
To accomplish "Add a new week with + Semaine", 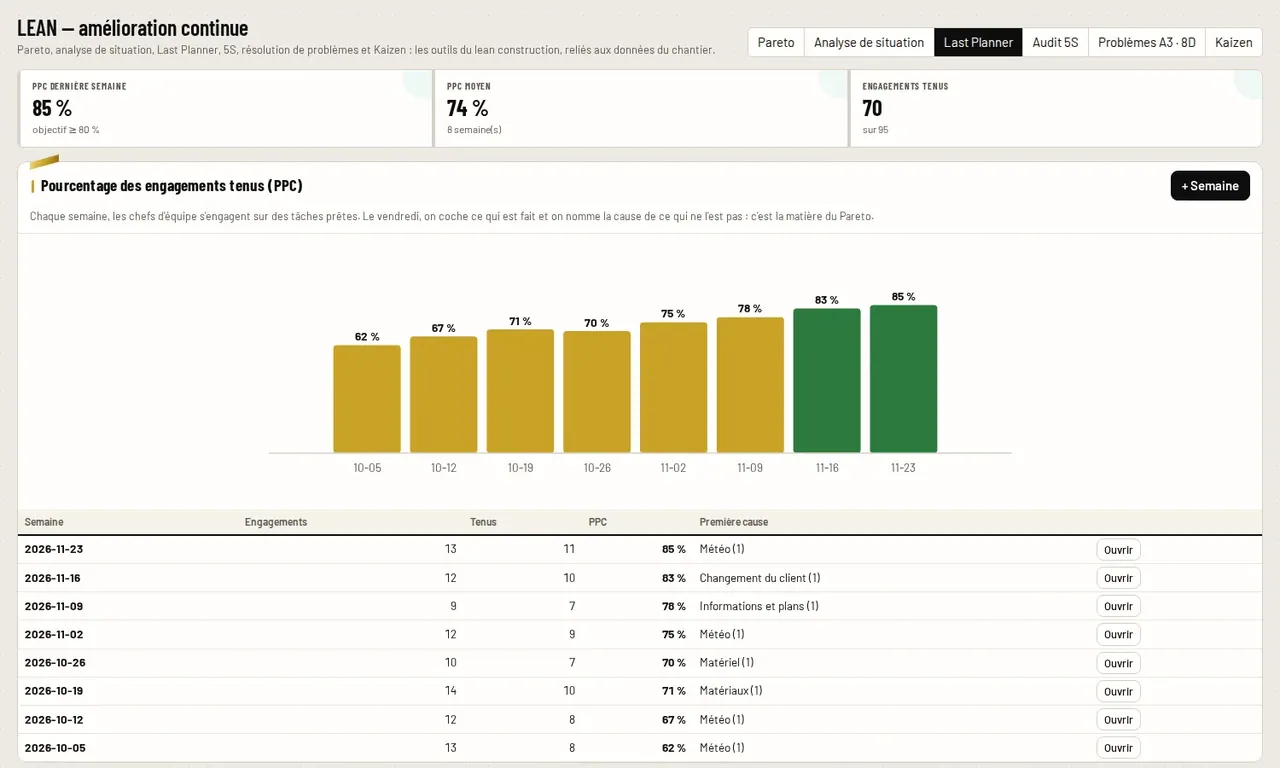I will [1210, 186].
